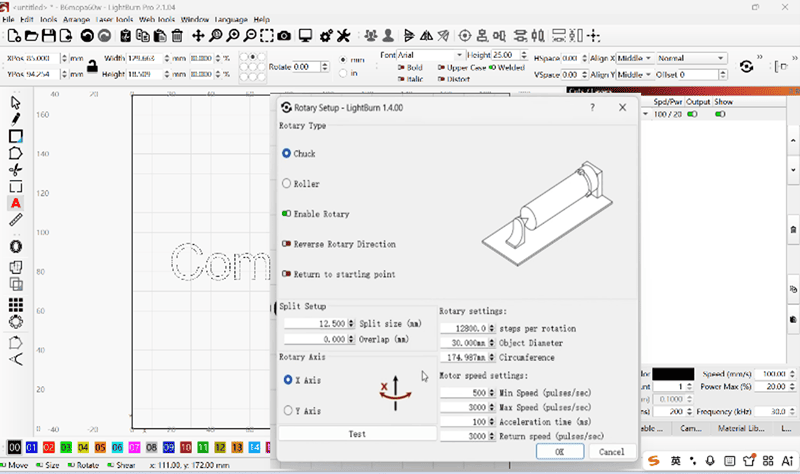Toggle the lock aspect ratio icon

[92, 66]
